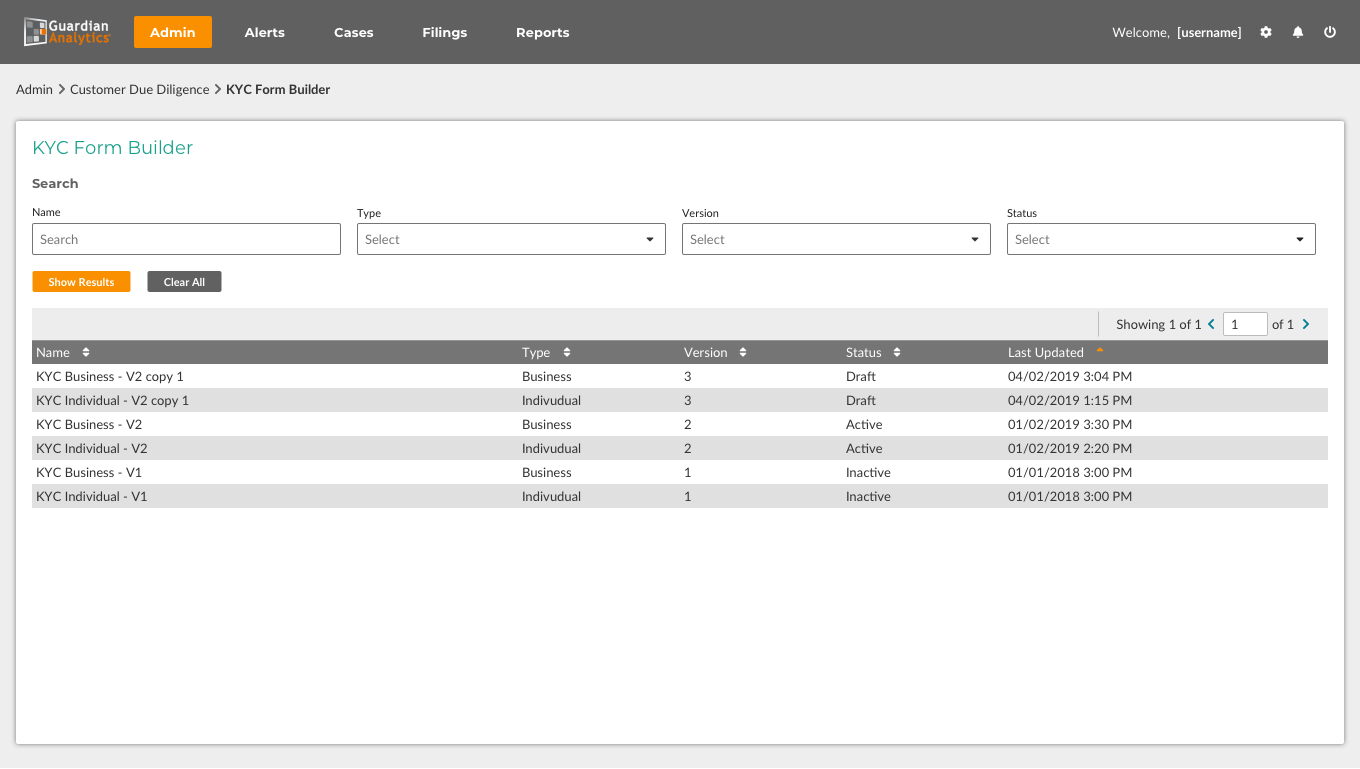
Task: Click the Showing 1 of 1 label
Action: 1159,324
